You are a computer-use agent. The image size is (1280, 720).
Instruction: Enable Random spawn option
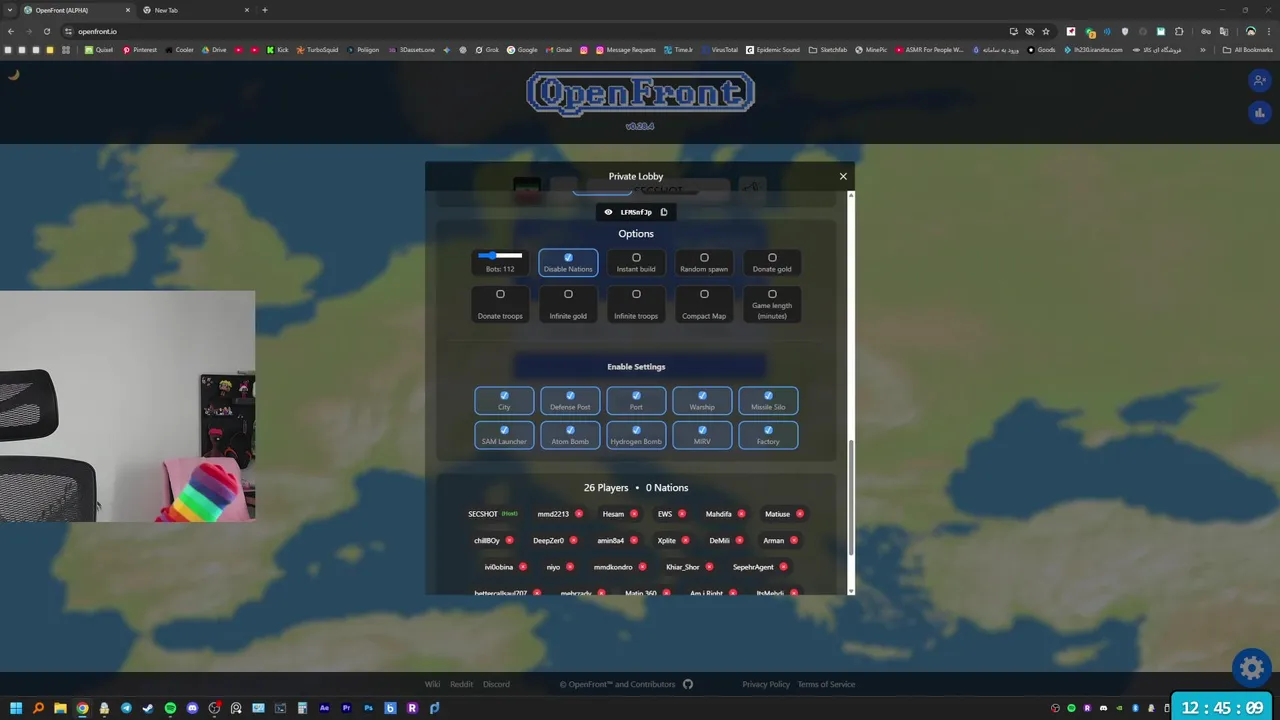point(704,262)
